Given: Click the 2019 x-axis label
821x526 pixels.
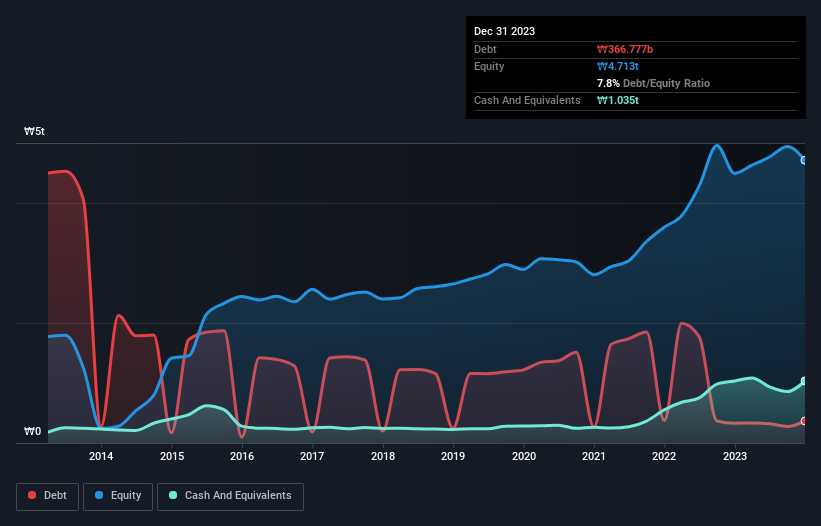Looking at the screenshot, I should [x=453, y=456].
